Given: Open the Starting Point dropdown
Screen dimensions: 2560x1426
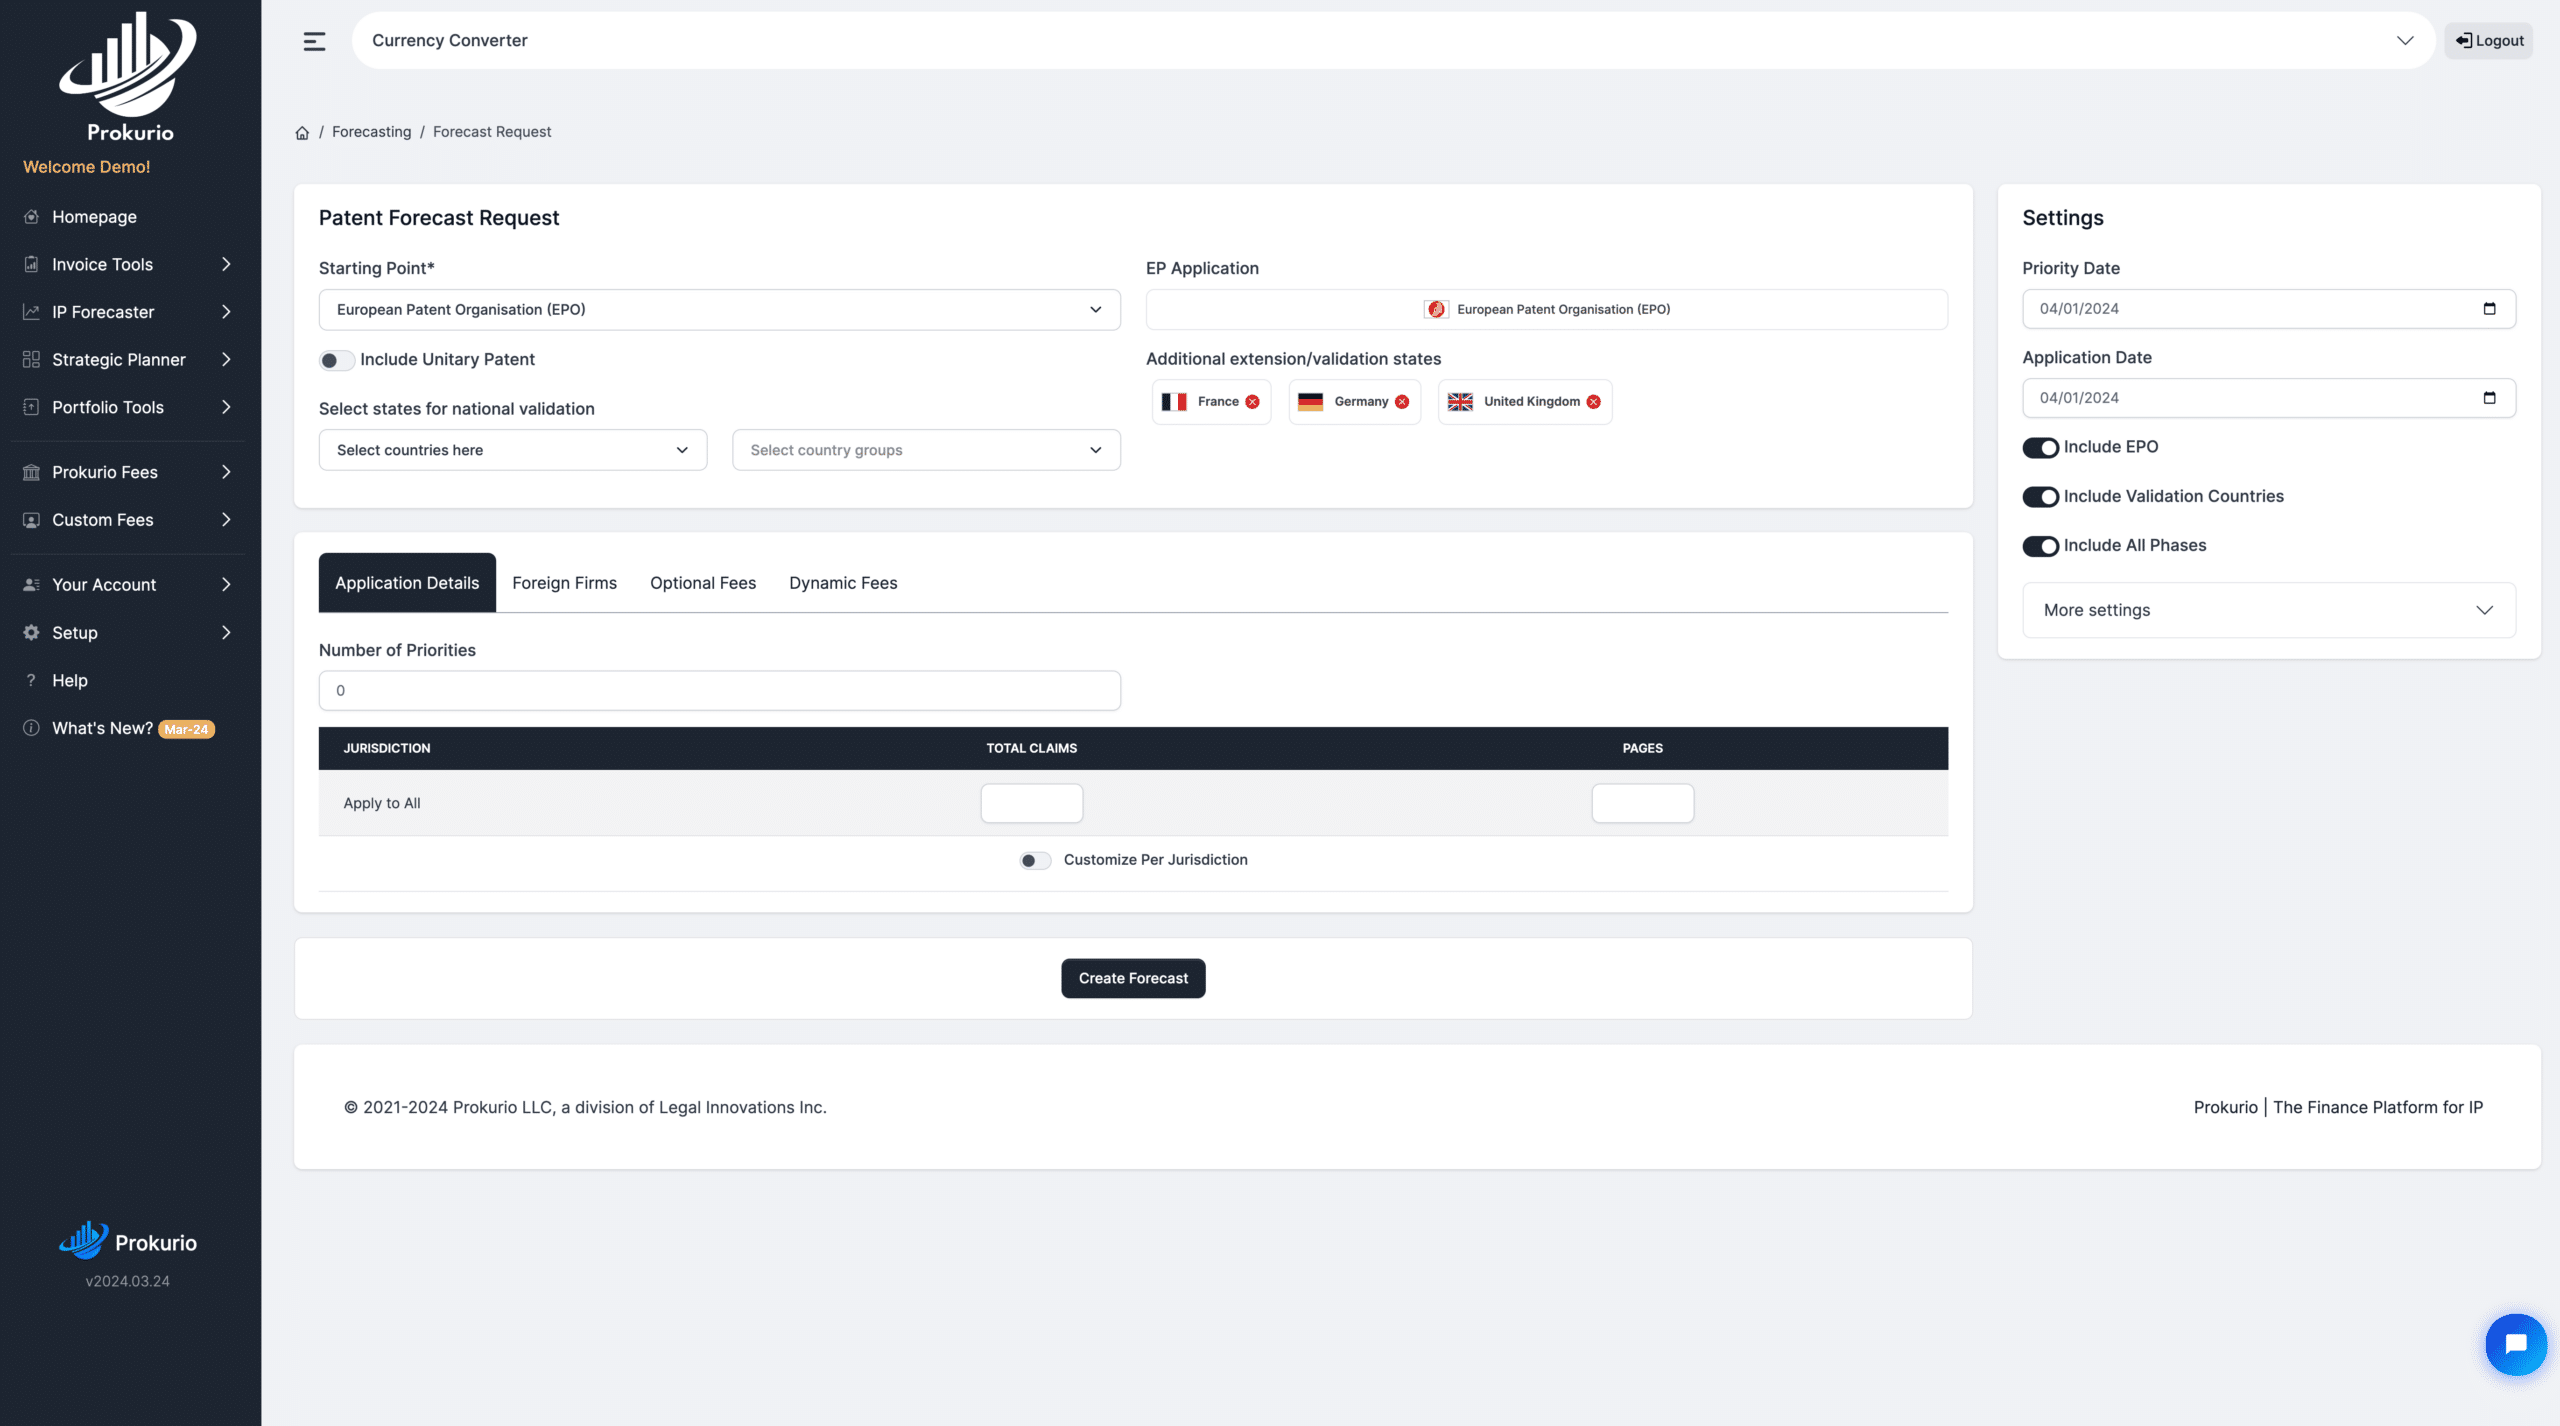Looking at the screenshot, I should [719, 310].
